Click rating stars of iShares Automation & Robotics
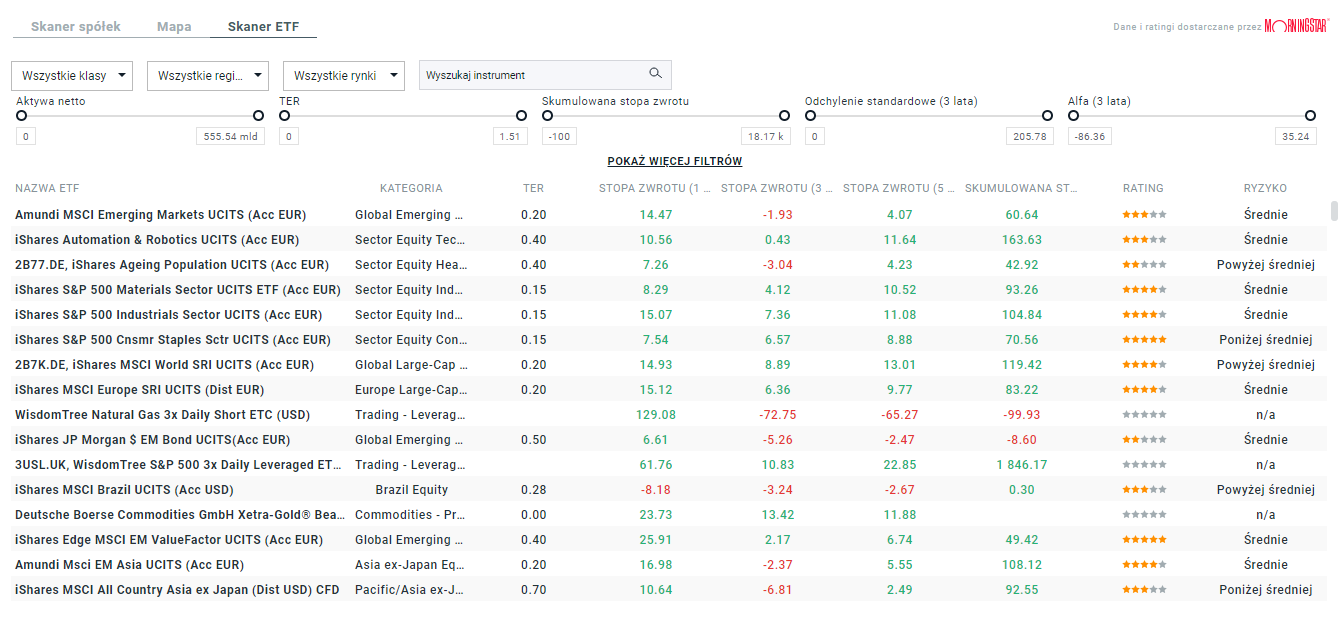The height and width of the screenshot is (626, 1342). 1143,238
